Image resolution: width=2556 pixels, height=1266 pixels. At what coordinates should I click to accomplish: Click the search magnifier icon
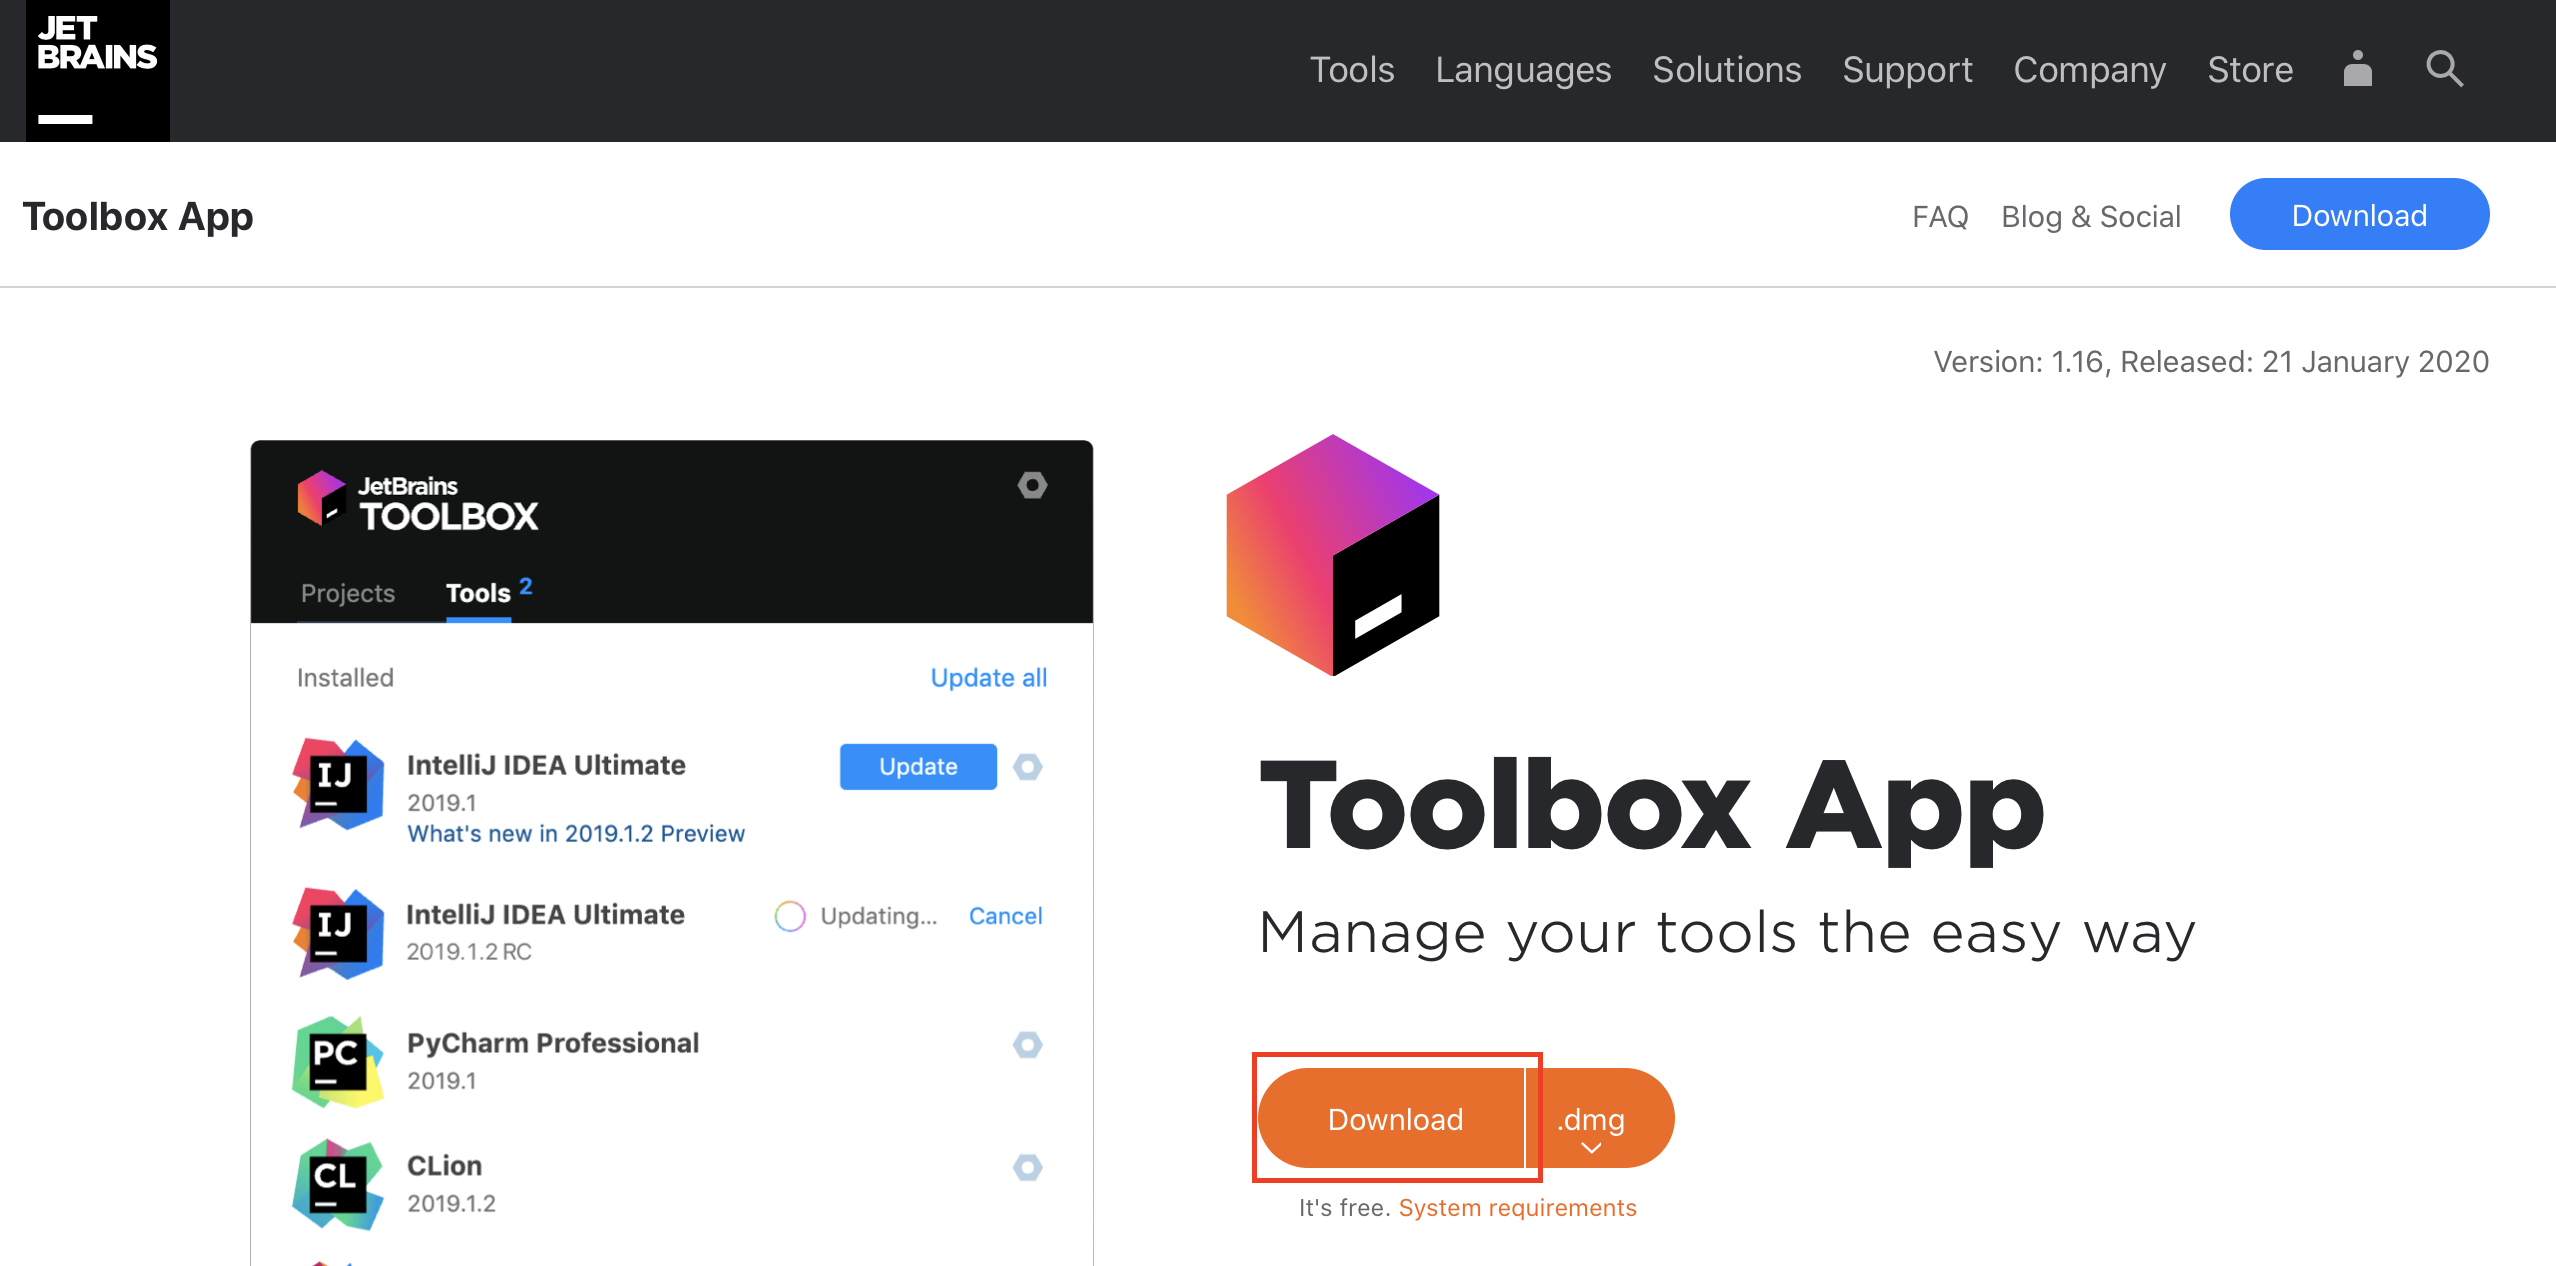(x=2444, y=69)
